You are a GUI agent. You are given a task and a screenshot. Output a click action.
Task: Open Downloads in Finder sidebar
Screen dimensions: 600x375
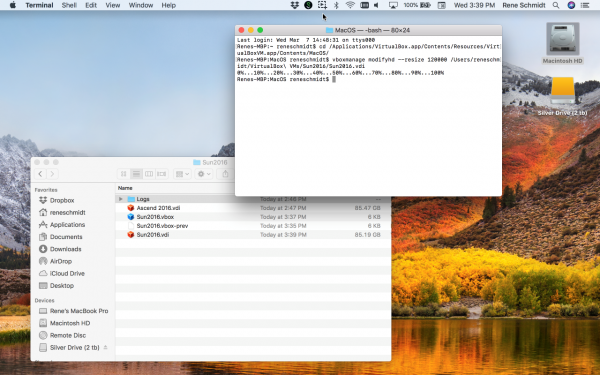(60, 249)
